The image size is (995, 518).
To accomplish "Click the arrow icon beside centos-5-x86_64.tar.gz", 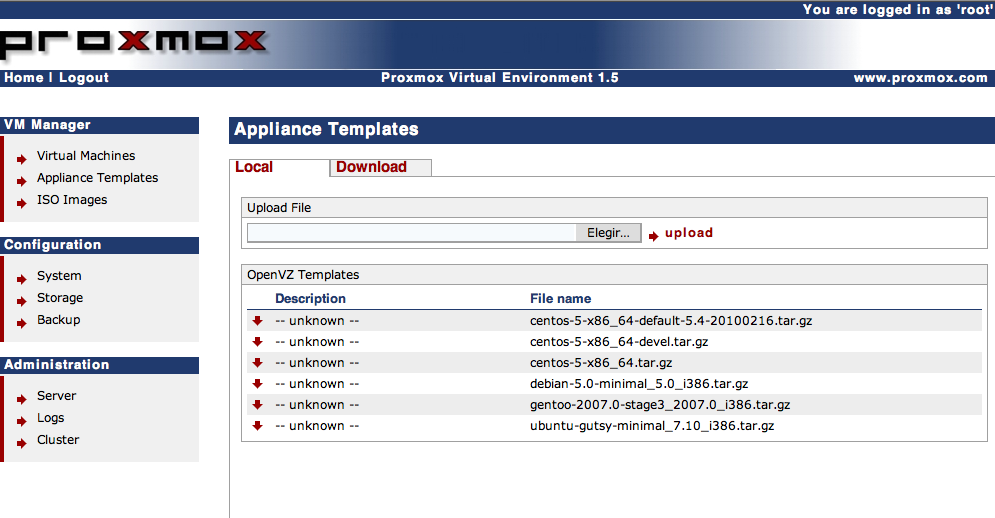I will click(257, 363).
